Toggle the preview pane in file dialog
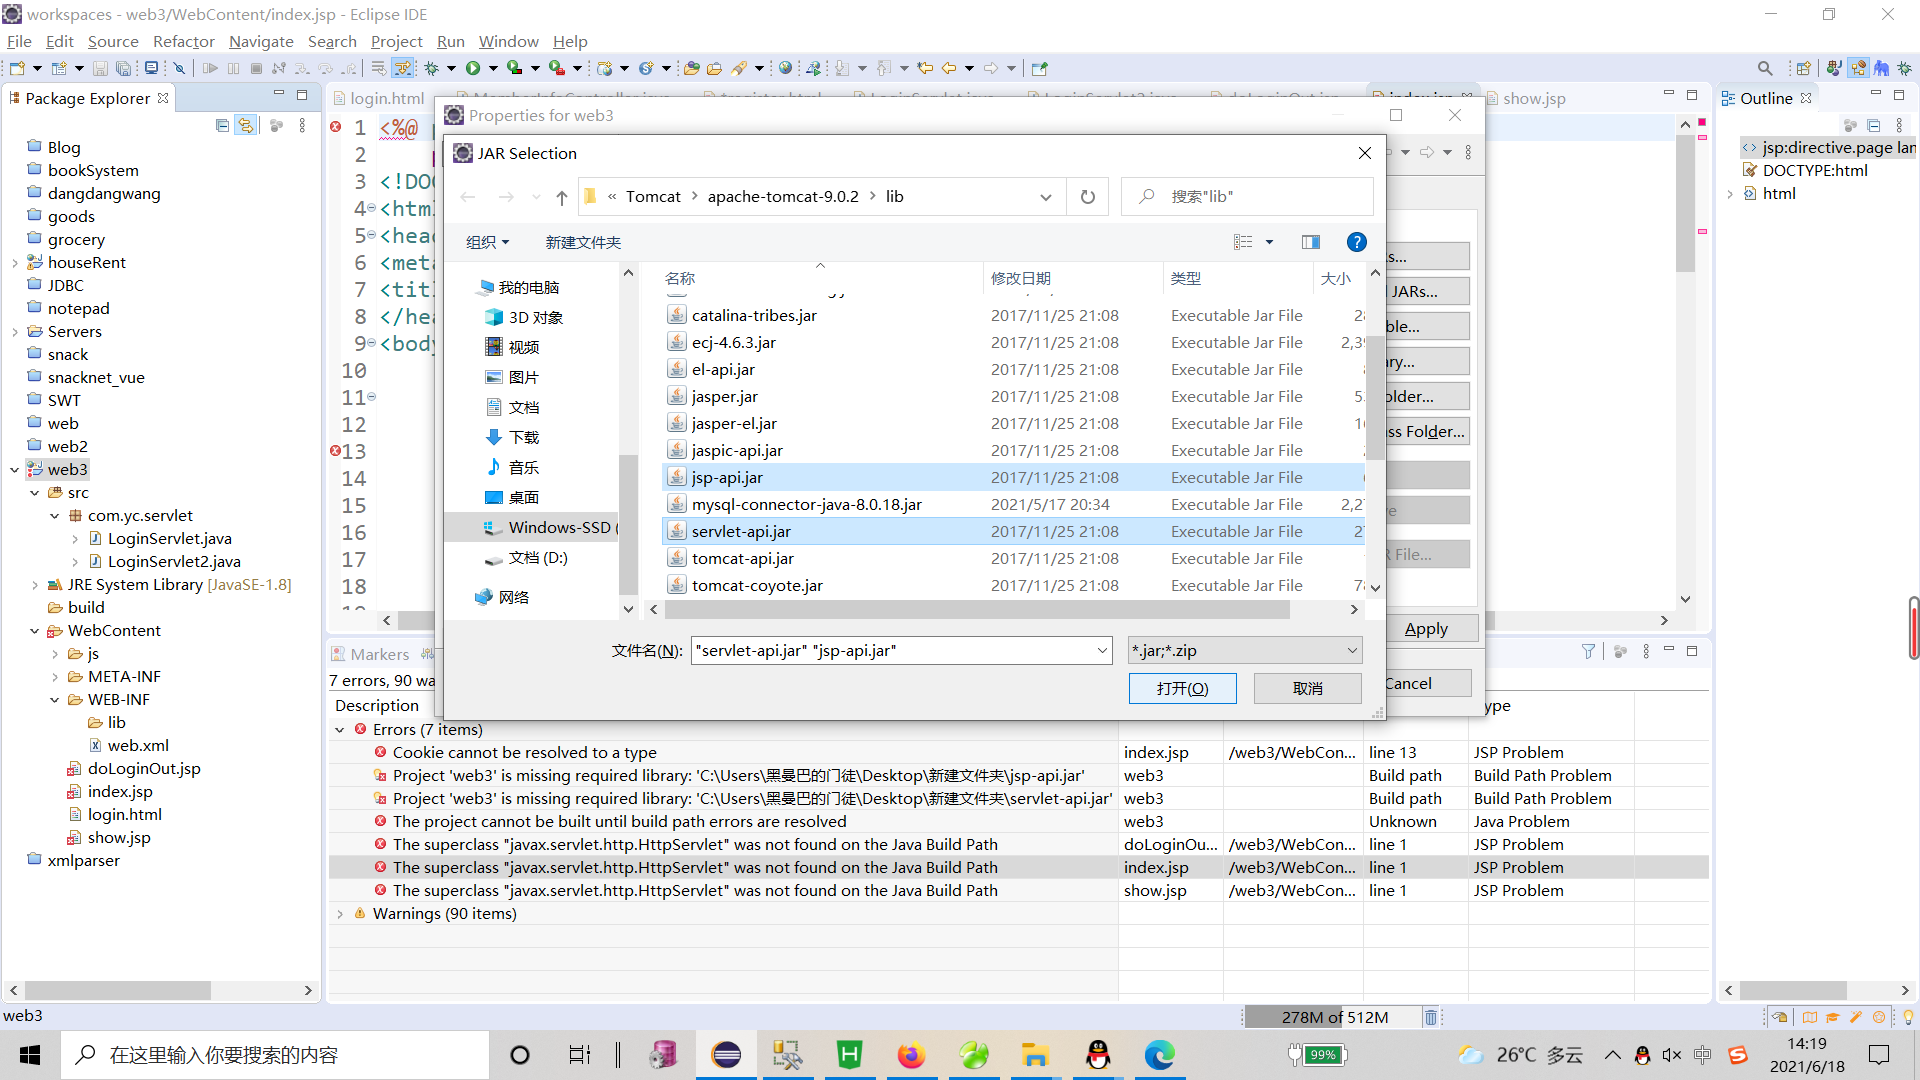Screen dimensions: 1920x1080 pyautogui.click(x=1310, y=242)
